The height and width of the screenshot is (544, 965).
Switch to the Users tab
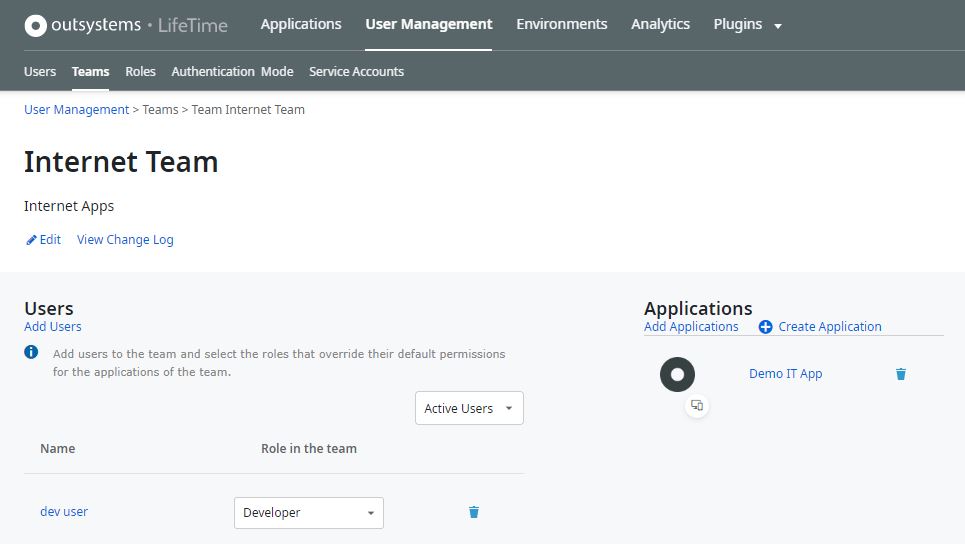tap(40, 71)
